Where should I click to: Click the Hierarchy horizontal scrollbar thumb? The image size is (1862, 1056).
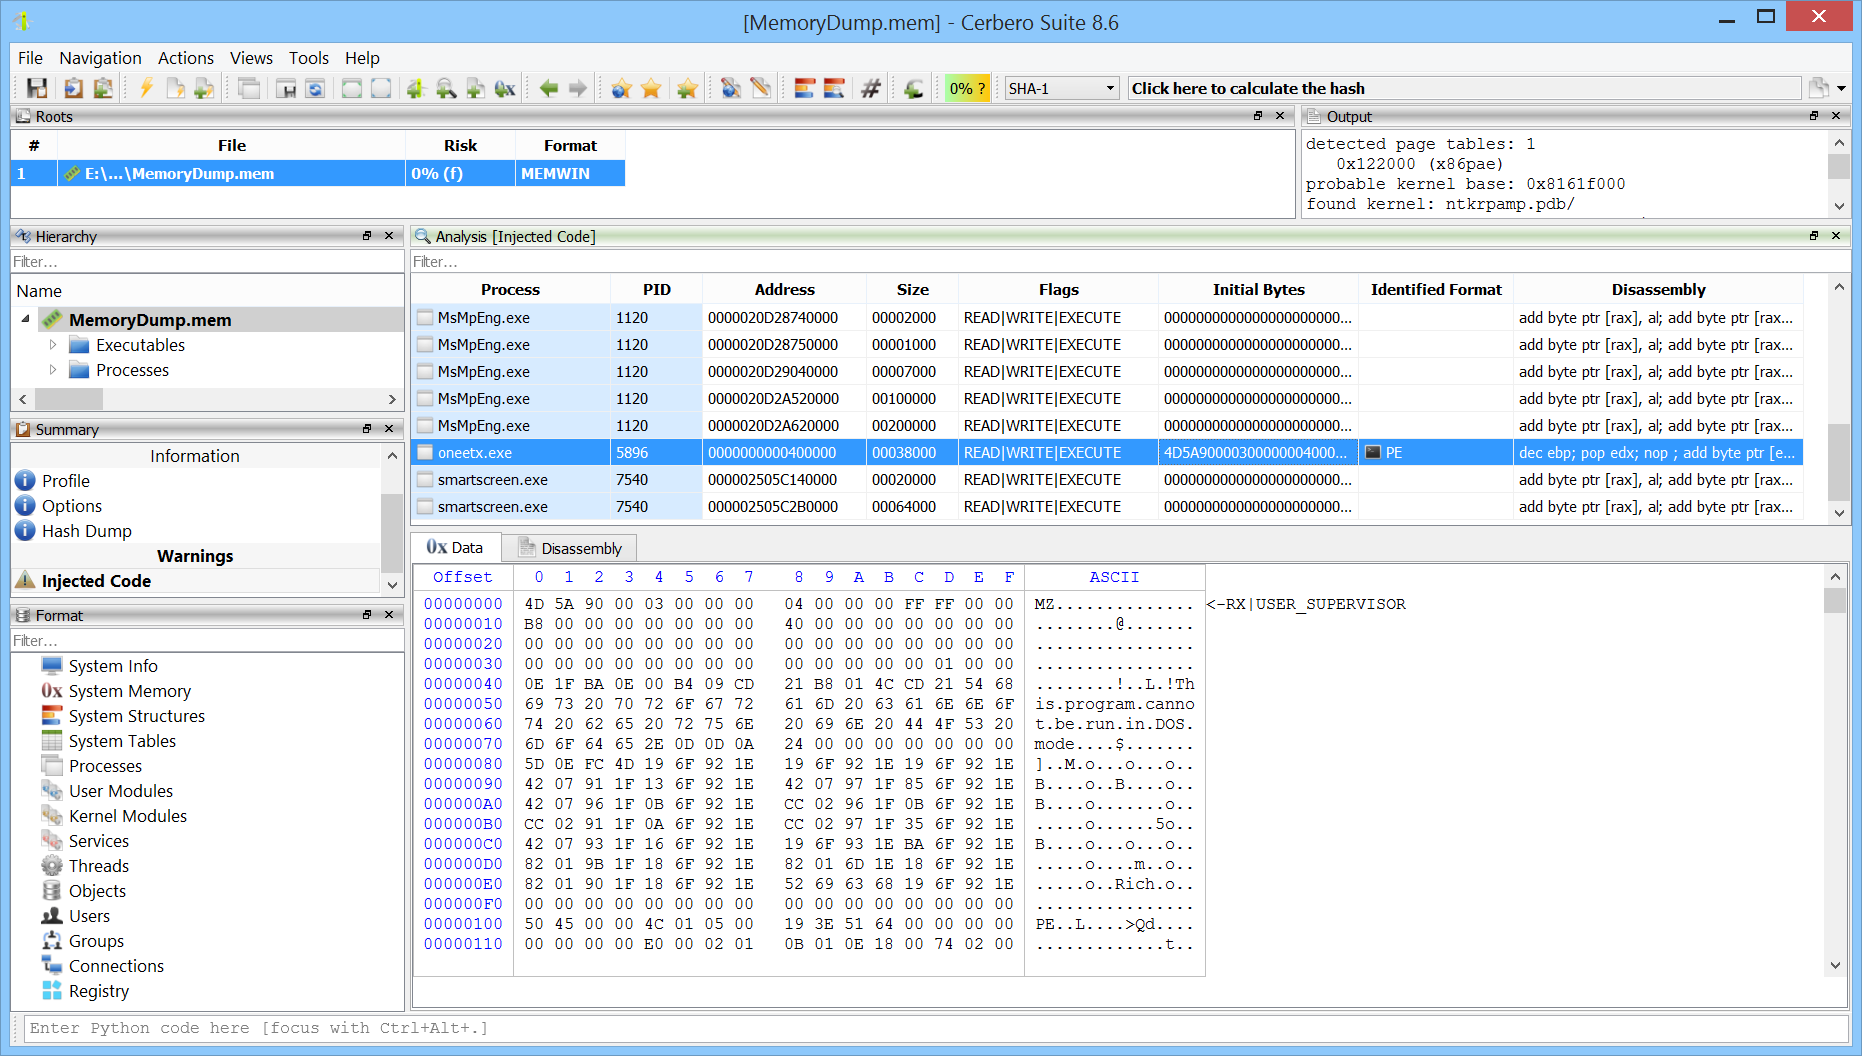pyautogui.click(x=68, y=399)
